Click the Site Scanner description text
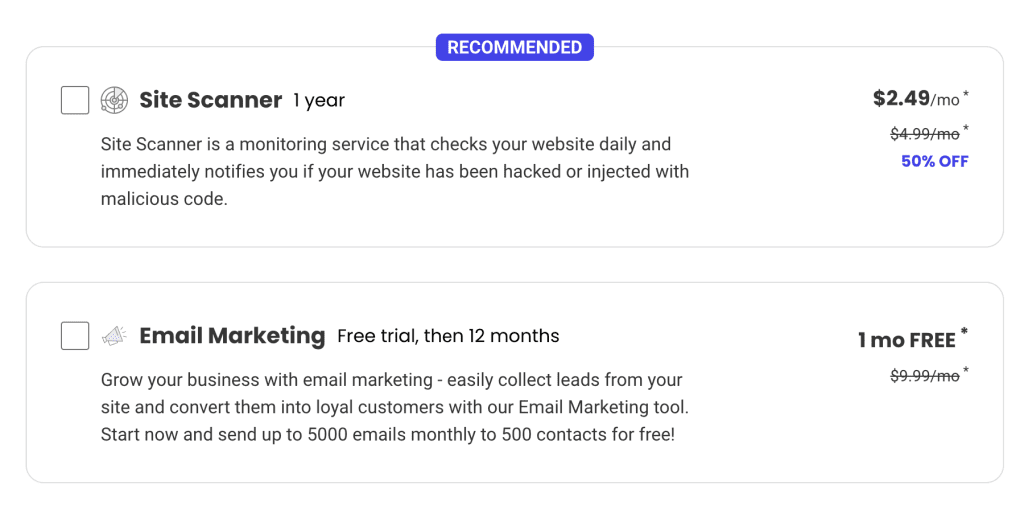 (x=395, y=171)
